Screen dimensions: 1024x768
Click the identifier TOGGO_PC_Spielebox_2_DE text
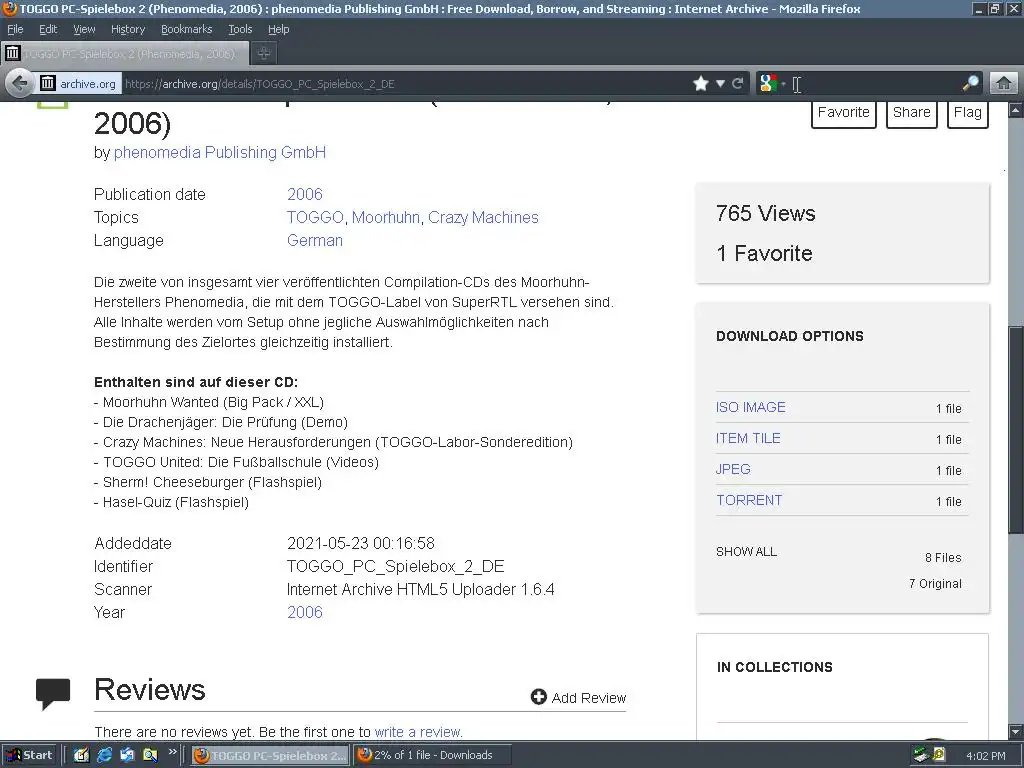point(396,566)
